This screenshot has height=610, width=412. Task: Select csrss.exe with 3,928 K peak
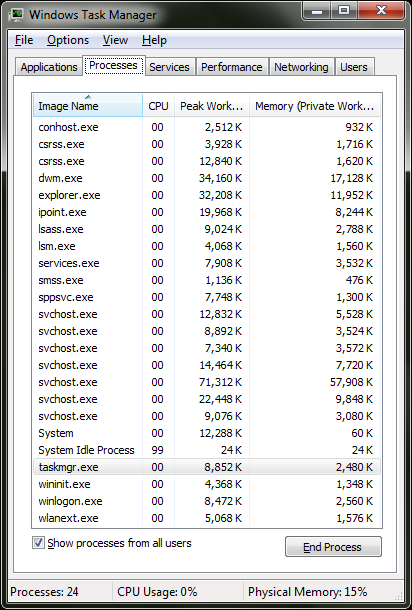point(207,144)
